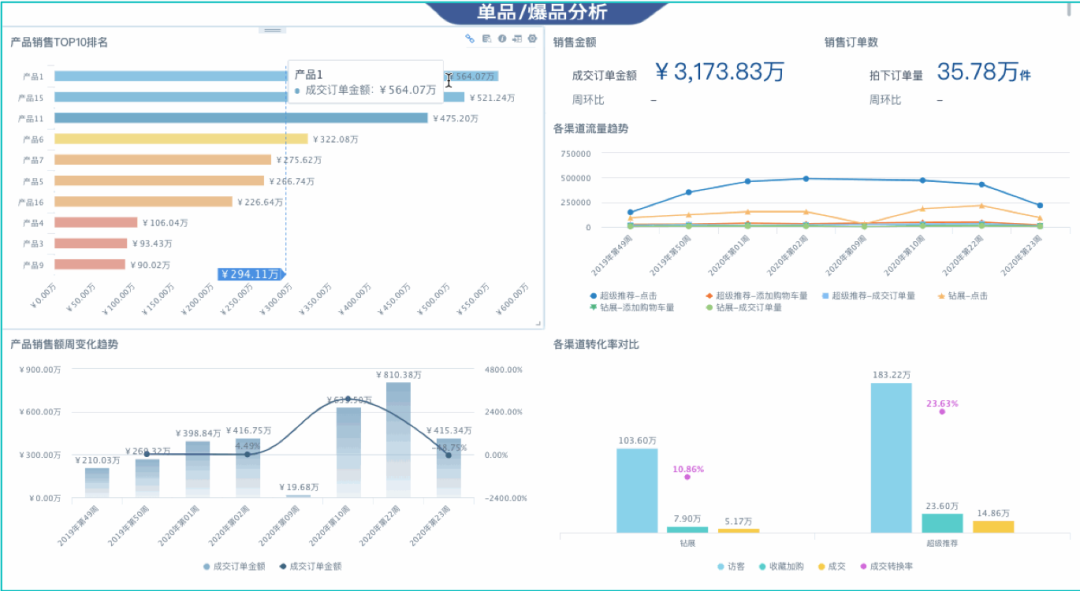Click the resize handle at TOP10 panel corner
Screen dimensions: 1080x591
coord(539,323)
